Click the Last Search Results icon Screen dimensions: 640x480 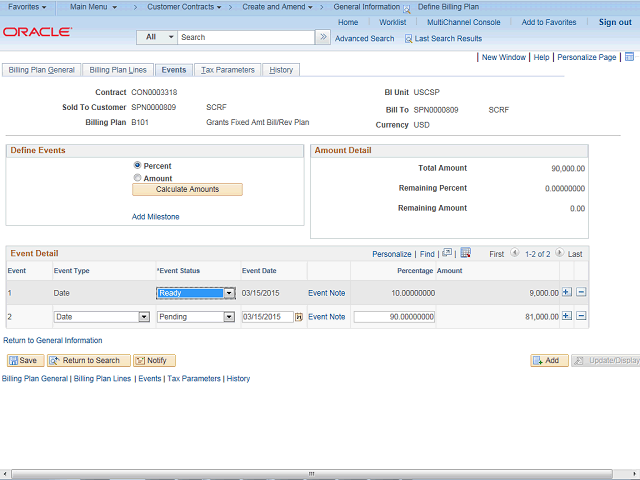click(x=408, y=39)
